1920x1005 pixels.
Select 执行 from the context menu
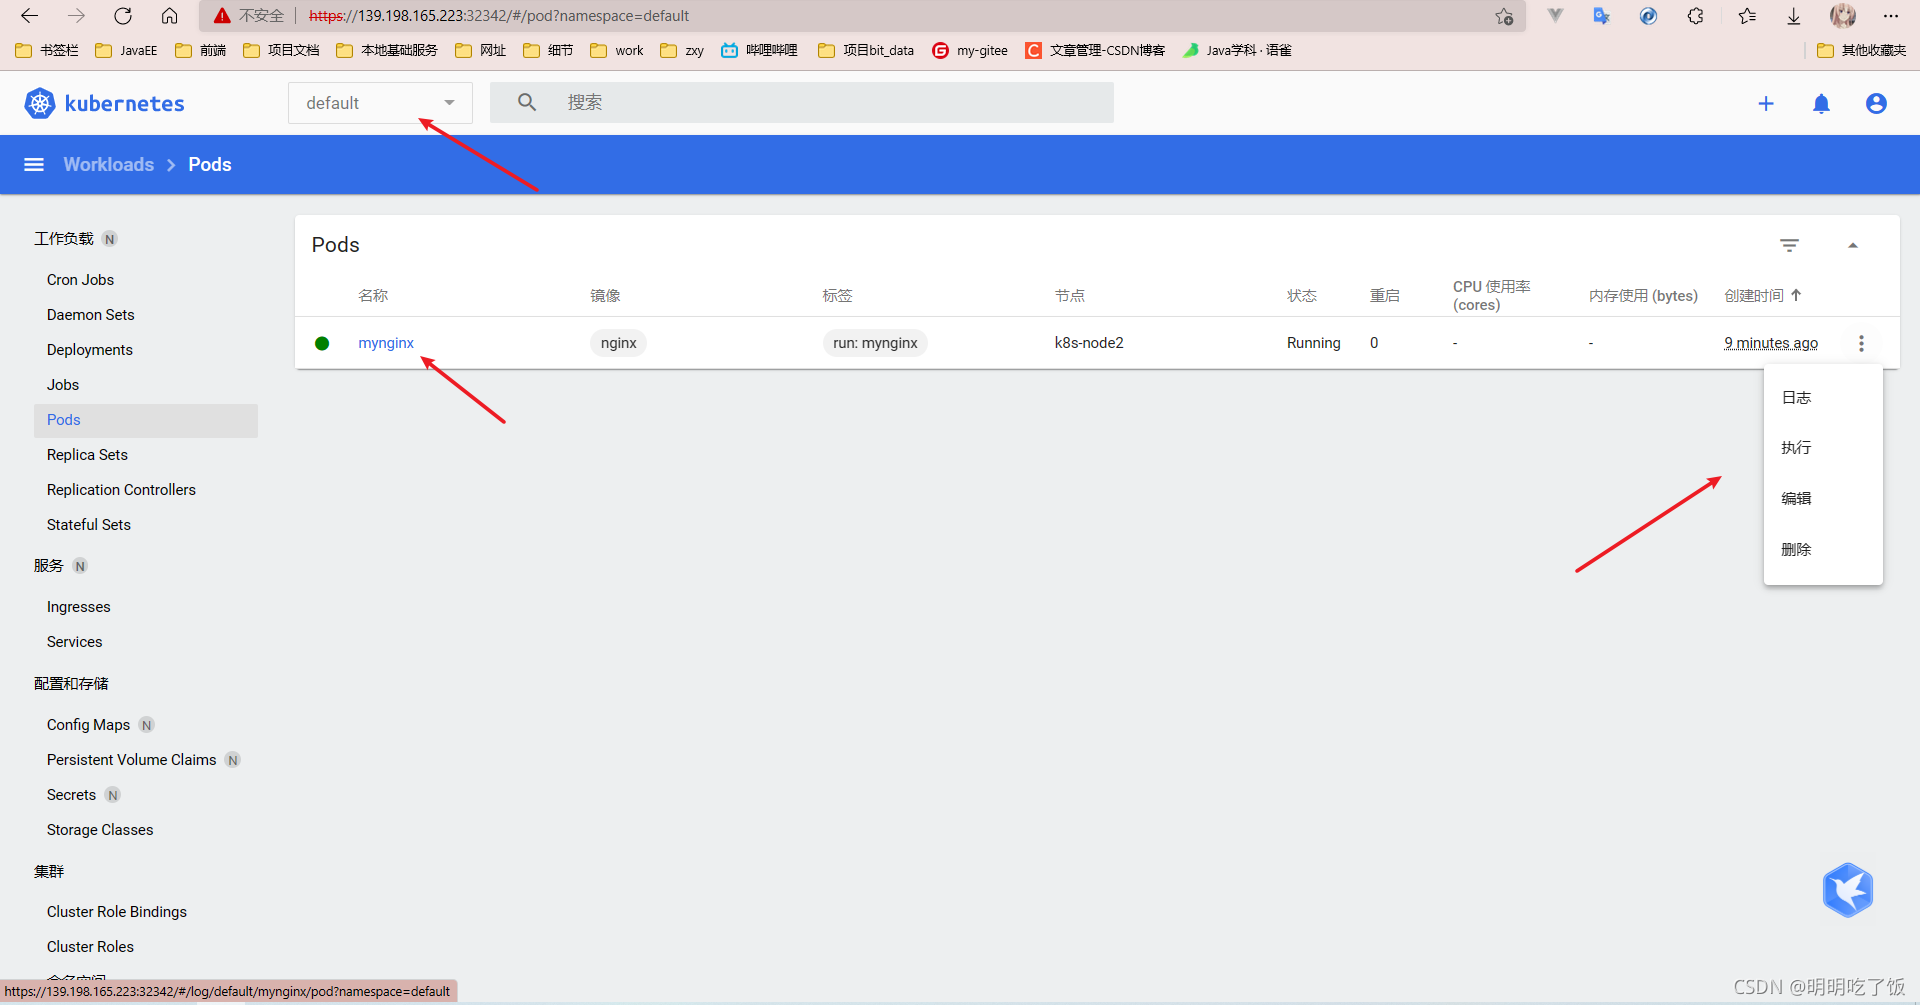1823,448
